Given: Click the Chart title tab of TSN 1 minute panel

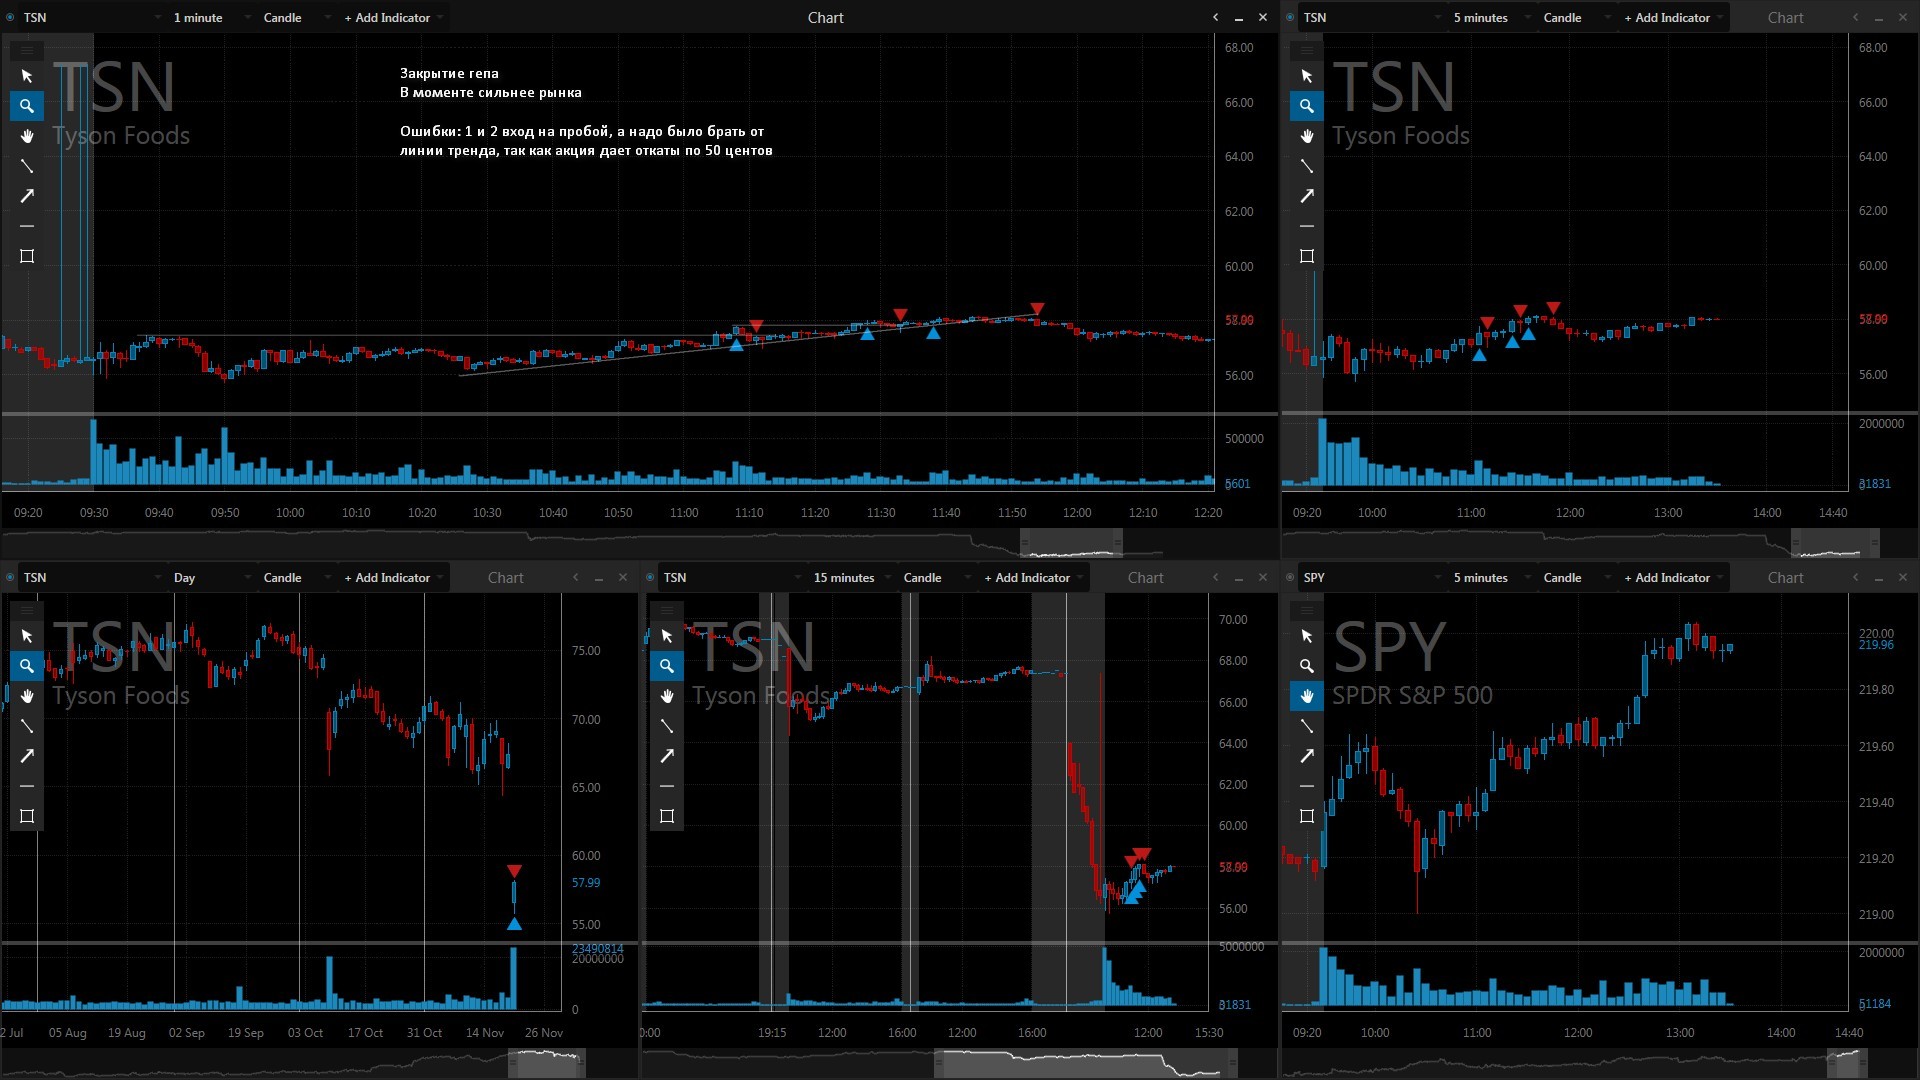Looking at the screenshot, I should click(826, 18).
